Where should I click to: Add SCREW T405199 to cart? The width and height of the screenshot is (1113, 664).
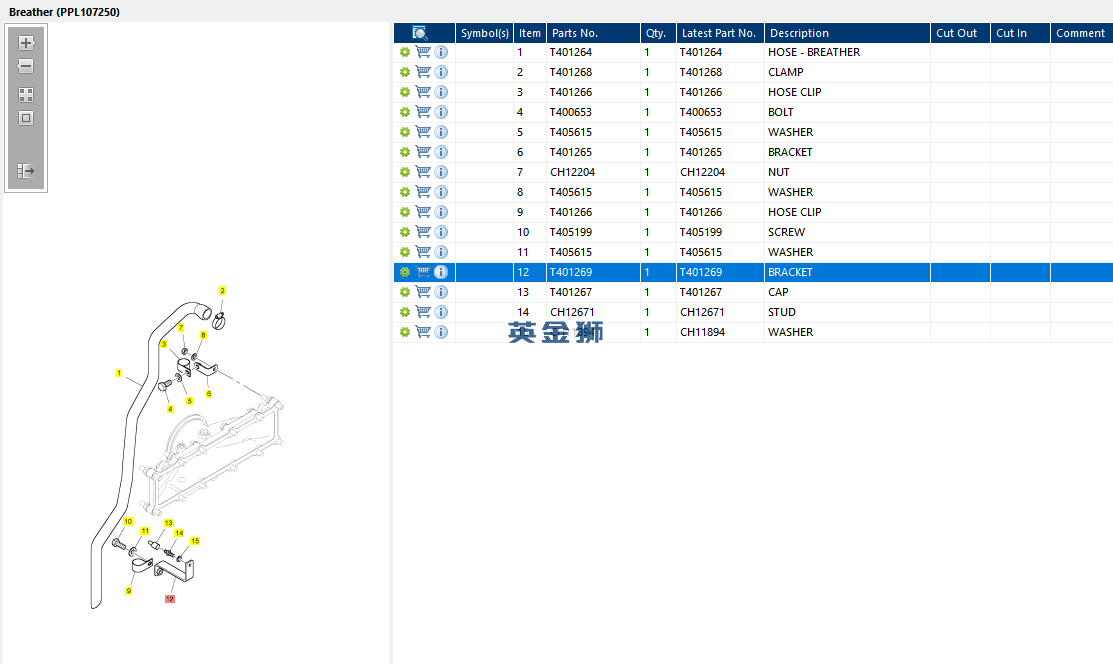click(x=423, y=232)
